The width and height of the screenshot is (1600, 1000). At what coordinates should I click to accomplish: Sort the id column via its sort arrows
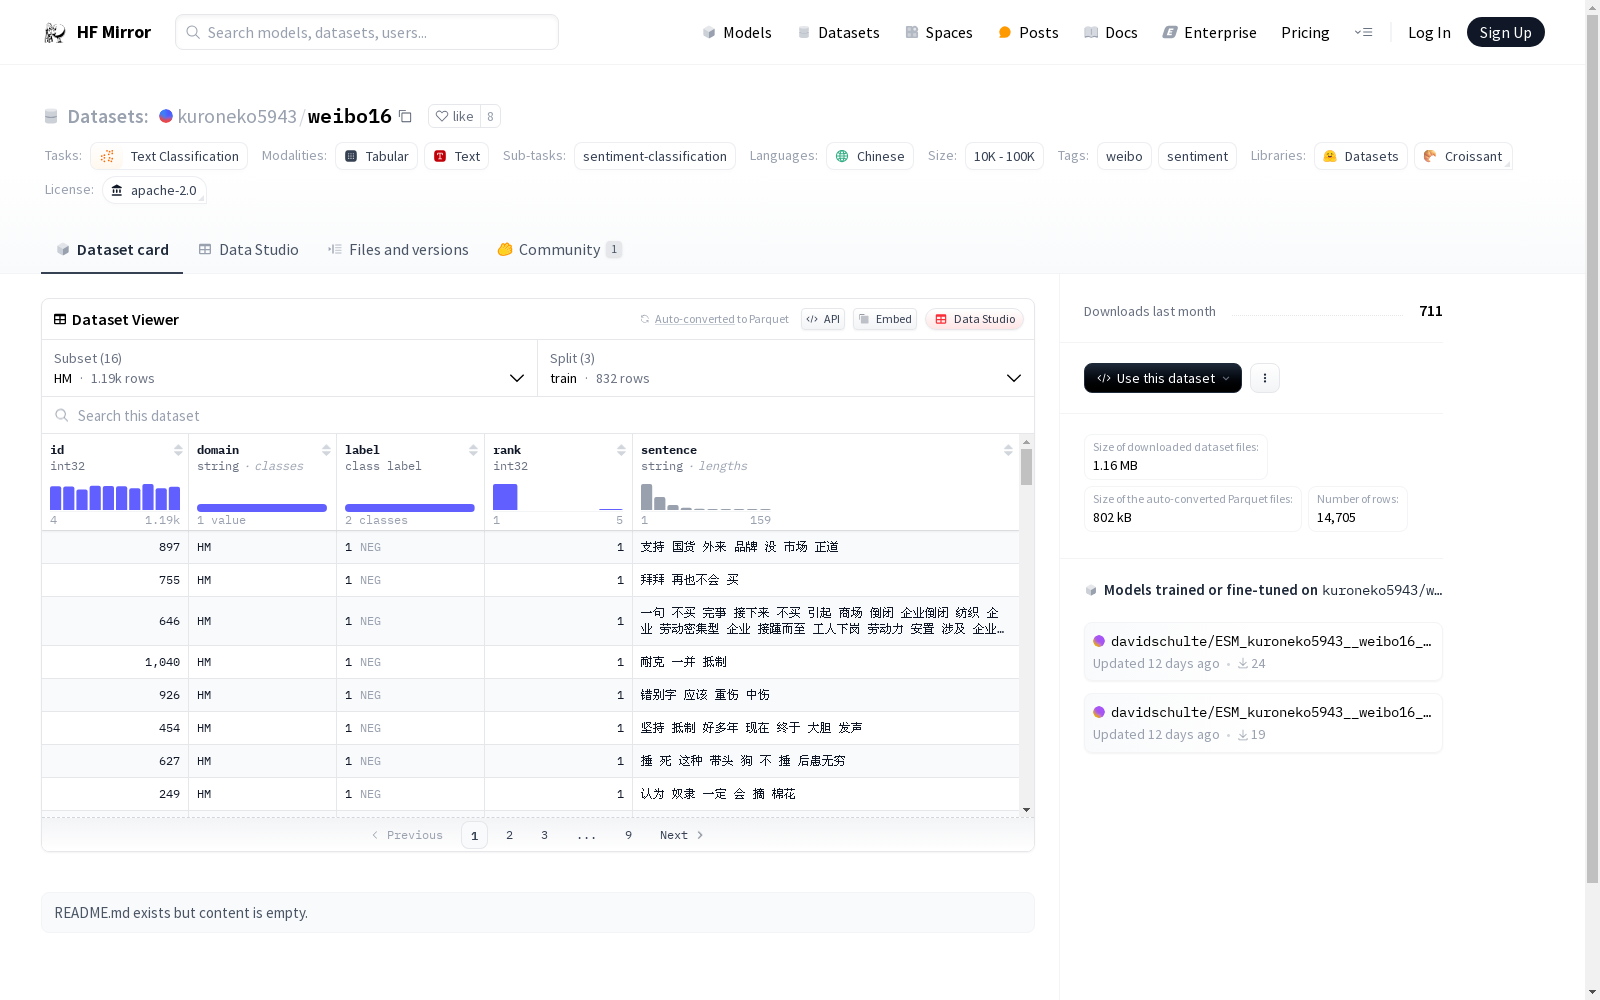(178, 450)
